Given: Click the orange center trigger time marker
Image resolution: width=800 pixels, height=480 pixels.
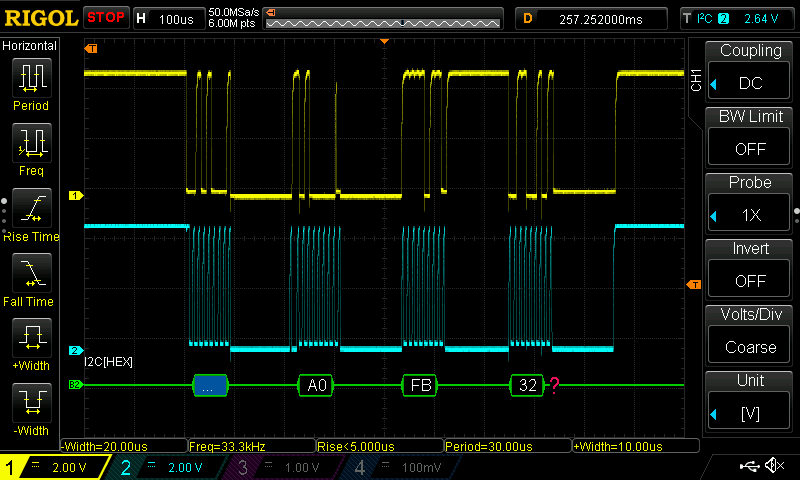Looking at the screenshot, I should click(385, 41).
